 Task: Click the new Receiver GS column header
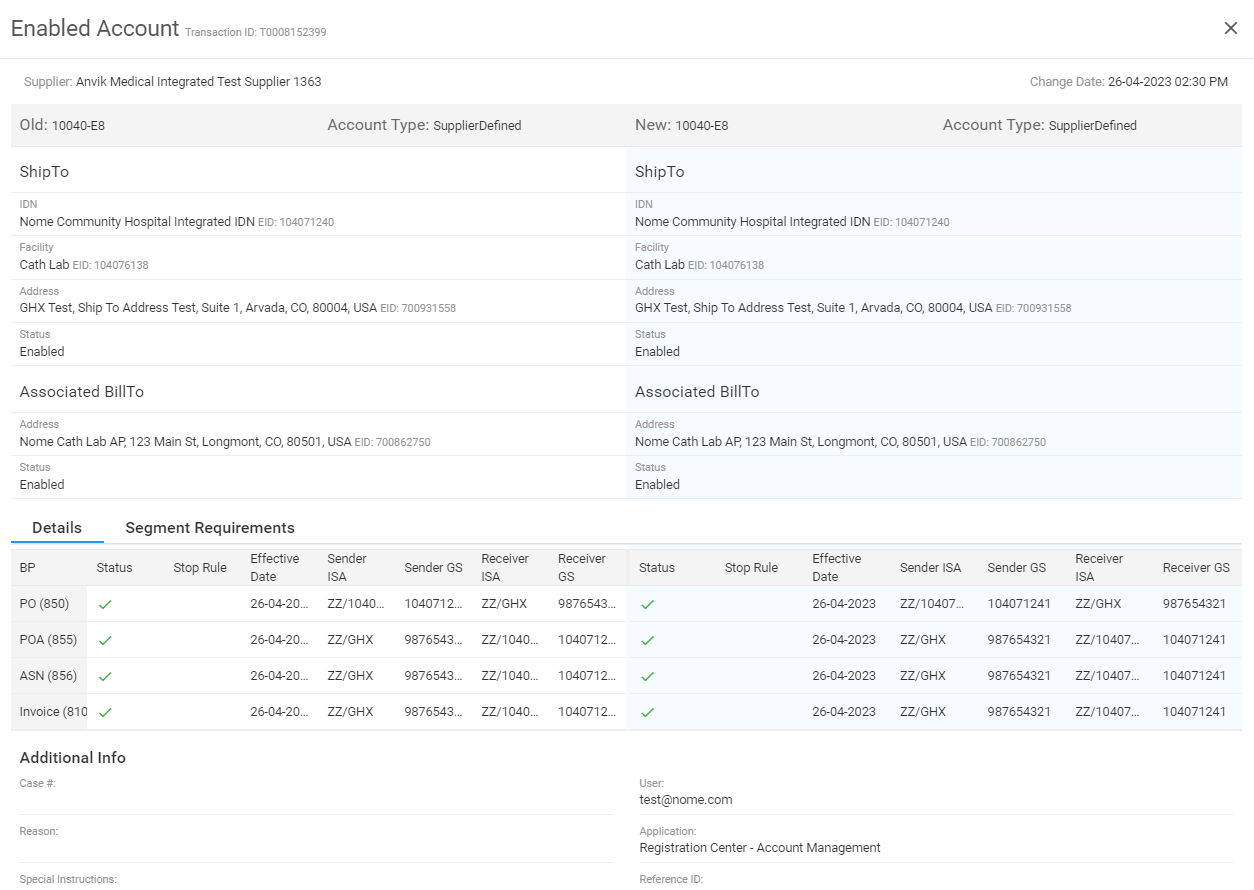click(1196, 568)
